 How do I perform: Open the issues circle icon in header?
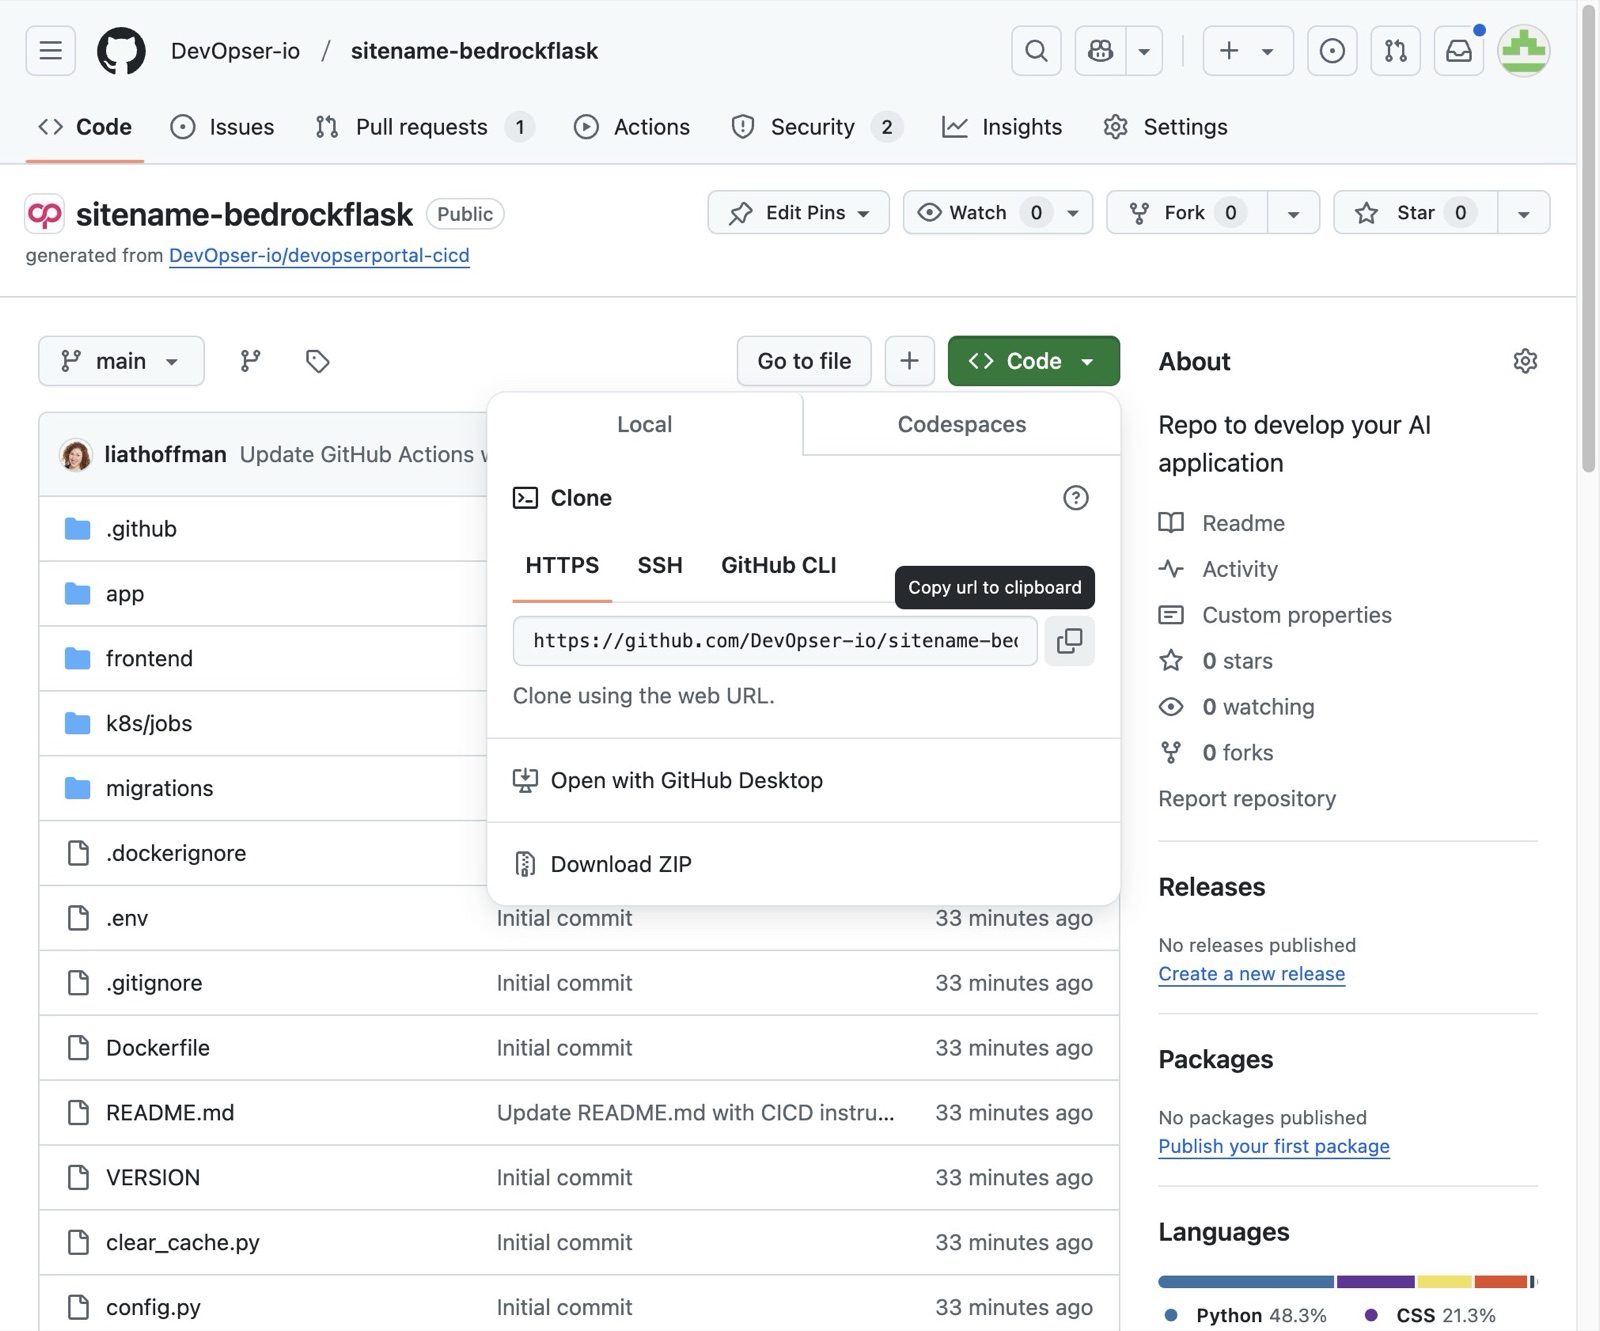coord(1332,51)
